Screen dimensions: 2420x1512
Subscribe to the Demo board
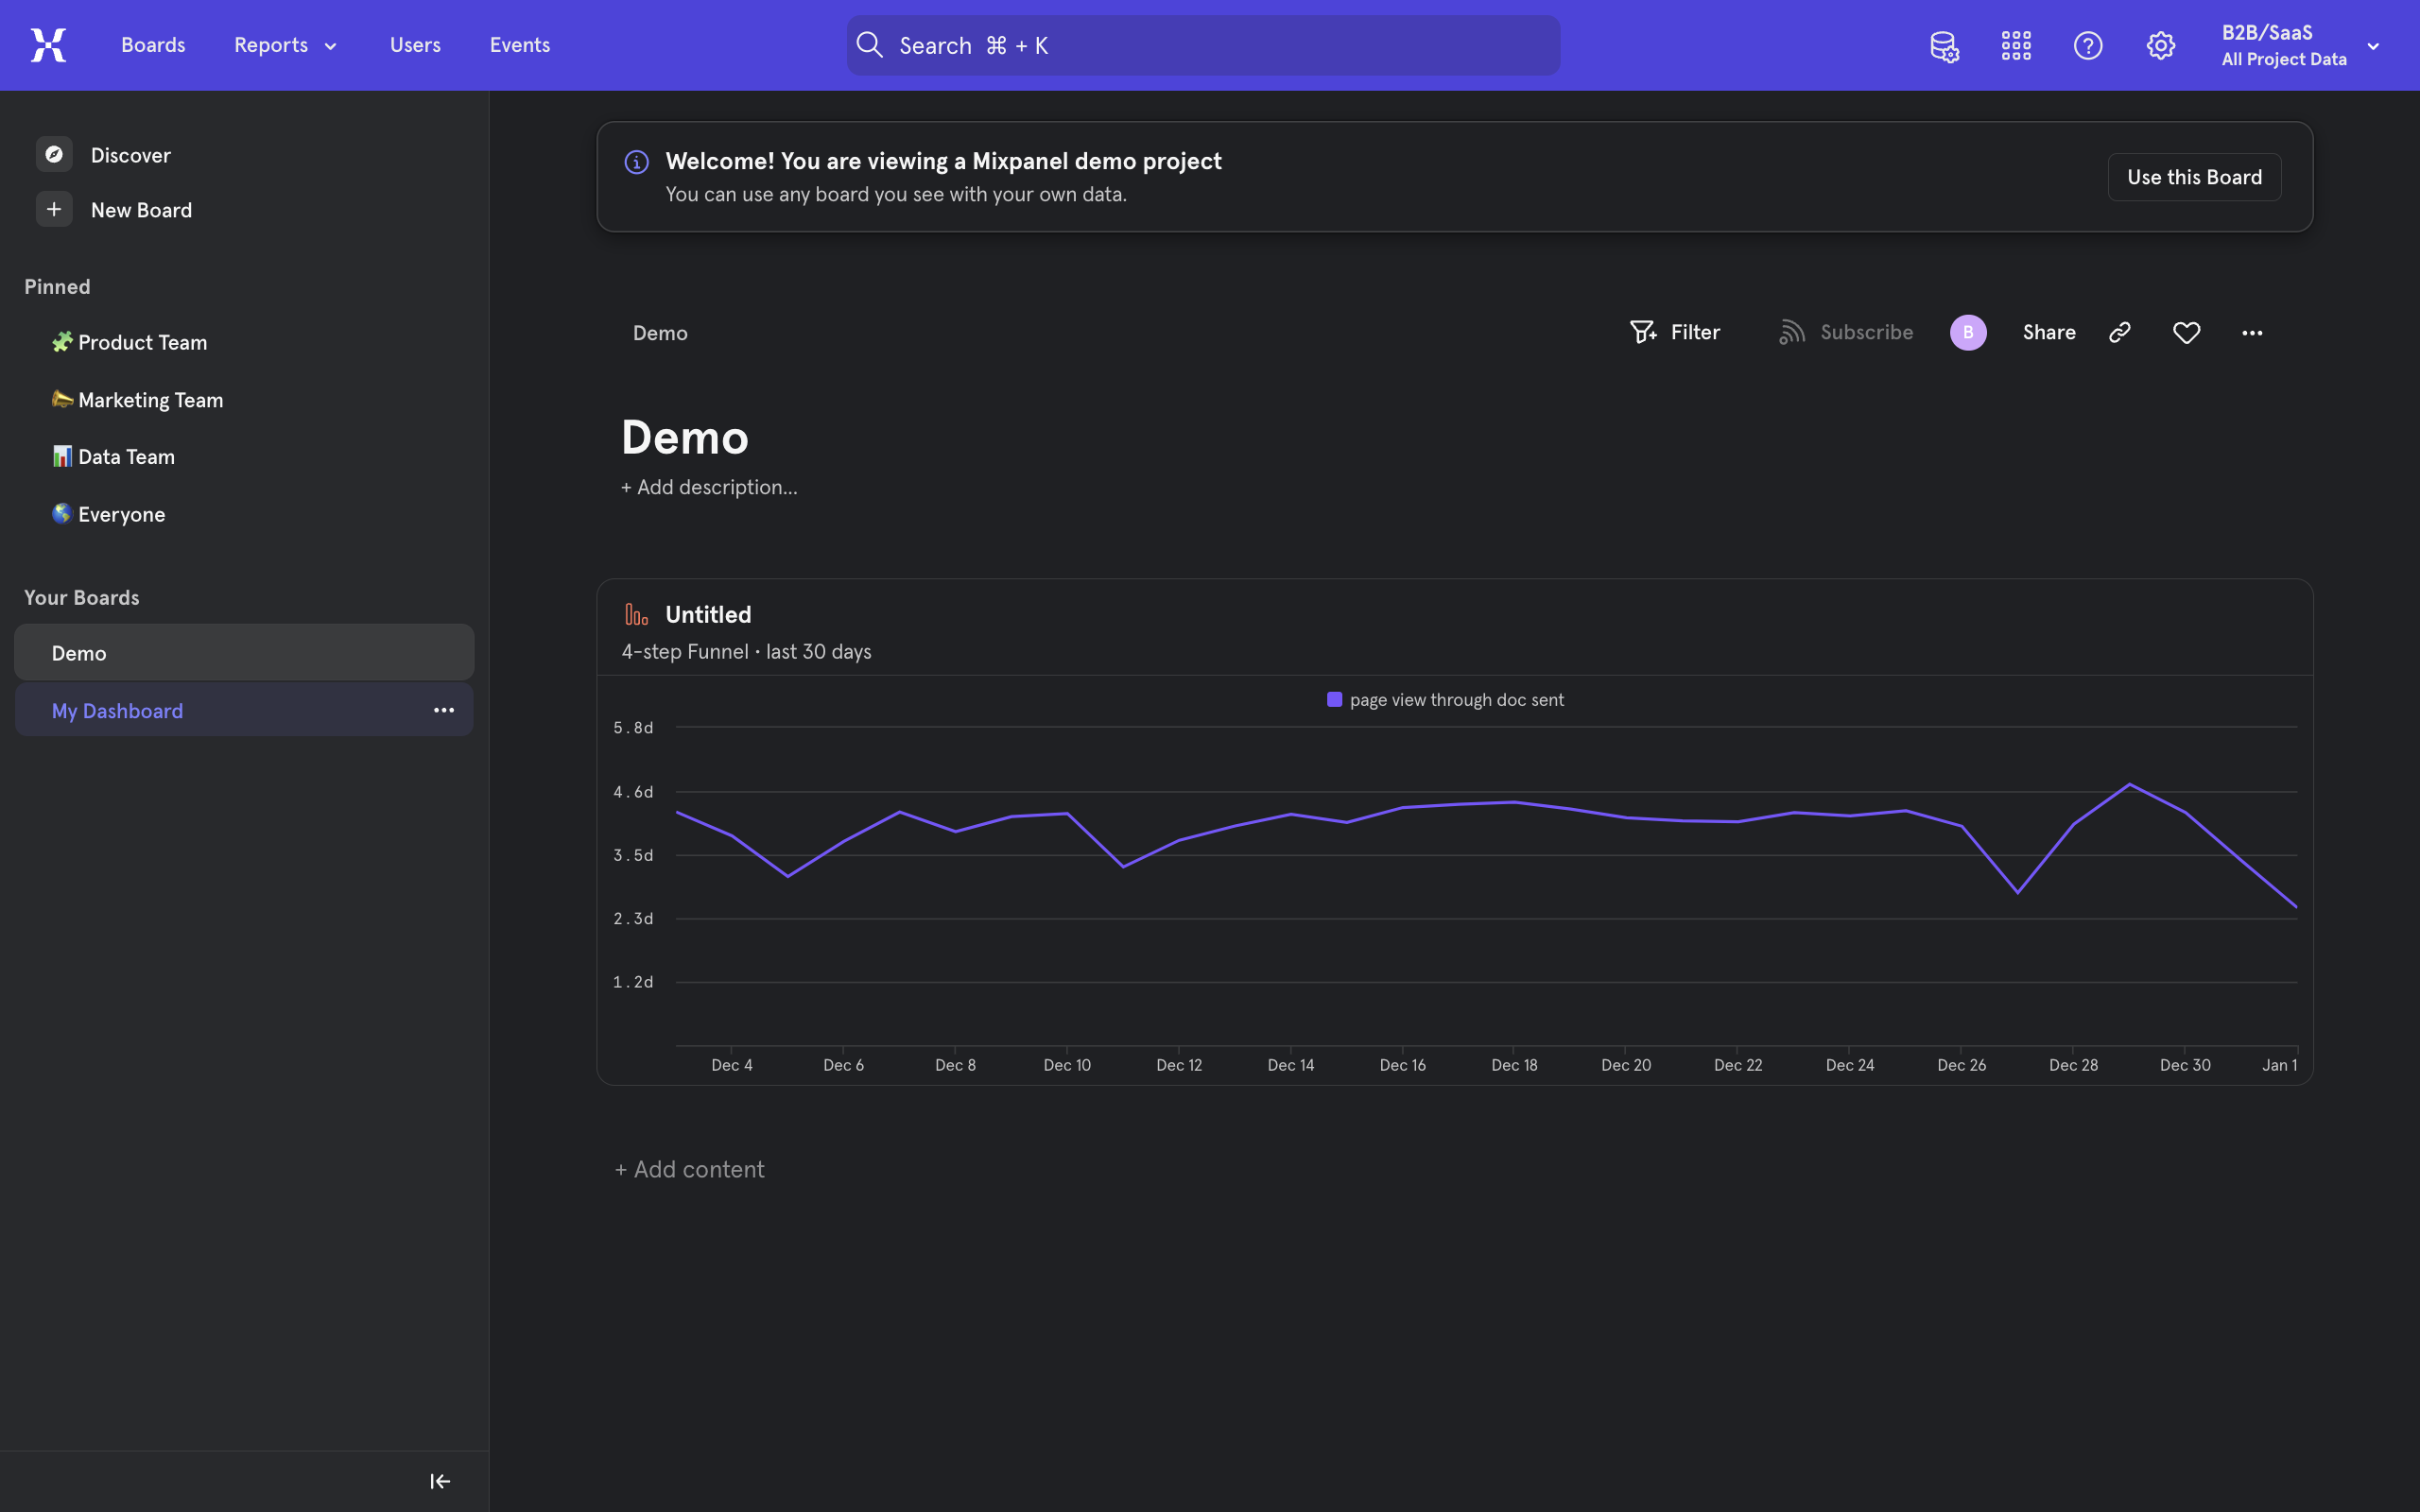click(x=1846, y=333)
